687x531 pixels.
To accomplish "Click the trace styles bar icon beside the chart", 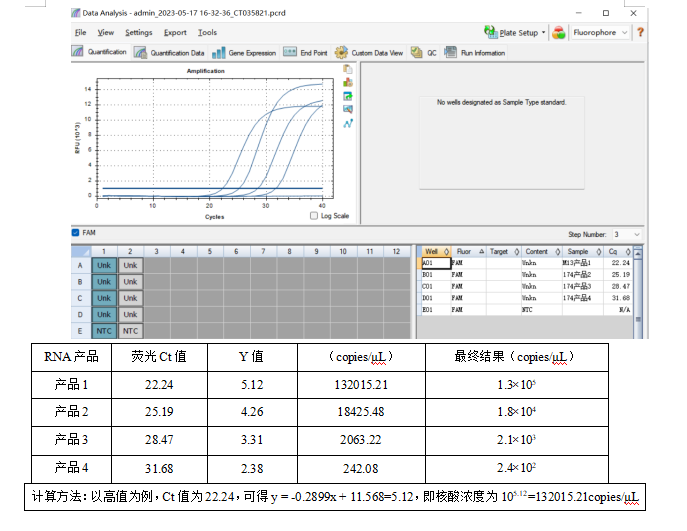I will [348, 82].
